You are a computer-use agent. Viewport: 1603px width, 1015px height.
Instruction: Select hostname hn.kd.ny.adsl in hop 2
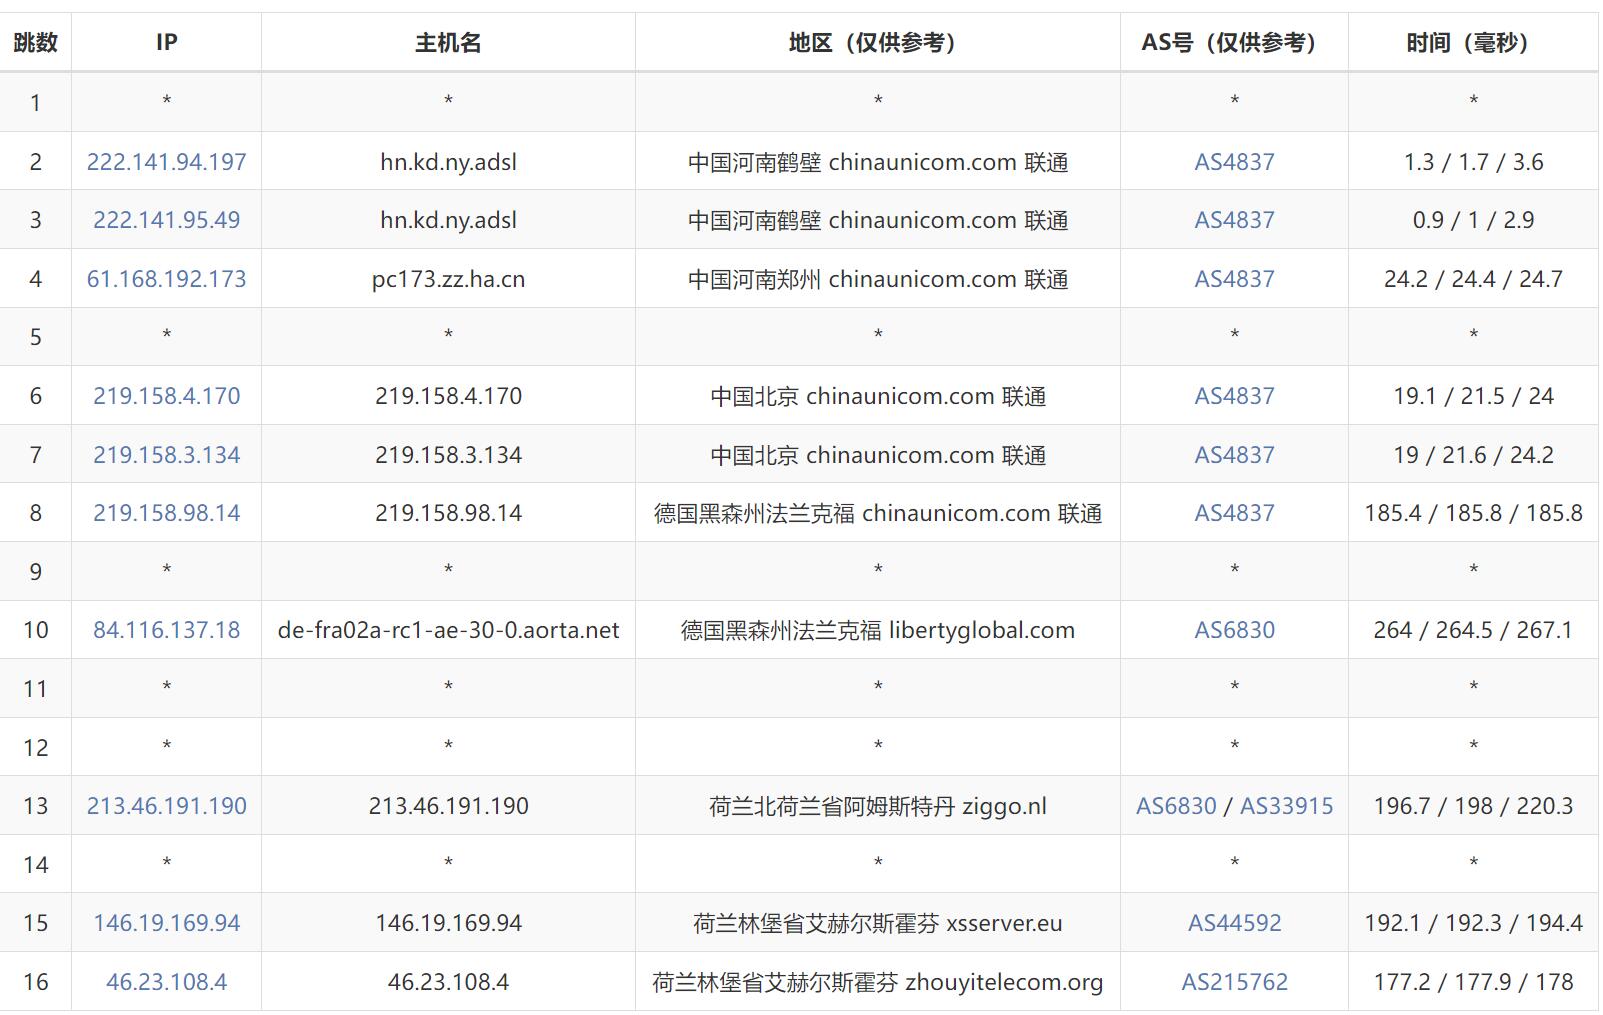click(x=448, y=162)
